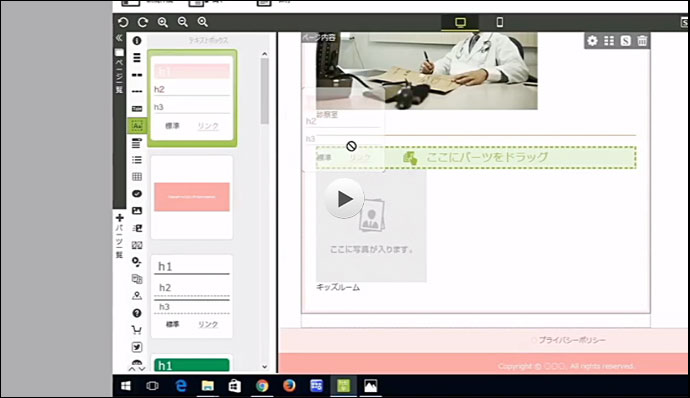This screenshot has width=690, height=398.
Task: Open the プライバシーポリシー footer link
Action: click(572, 340)
